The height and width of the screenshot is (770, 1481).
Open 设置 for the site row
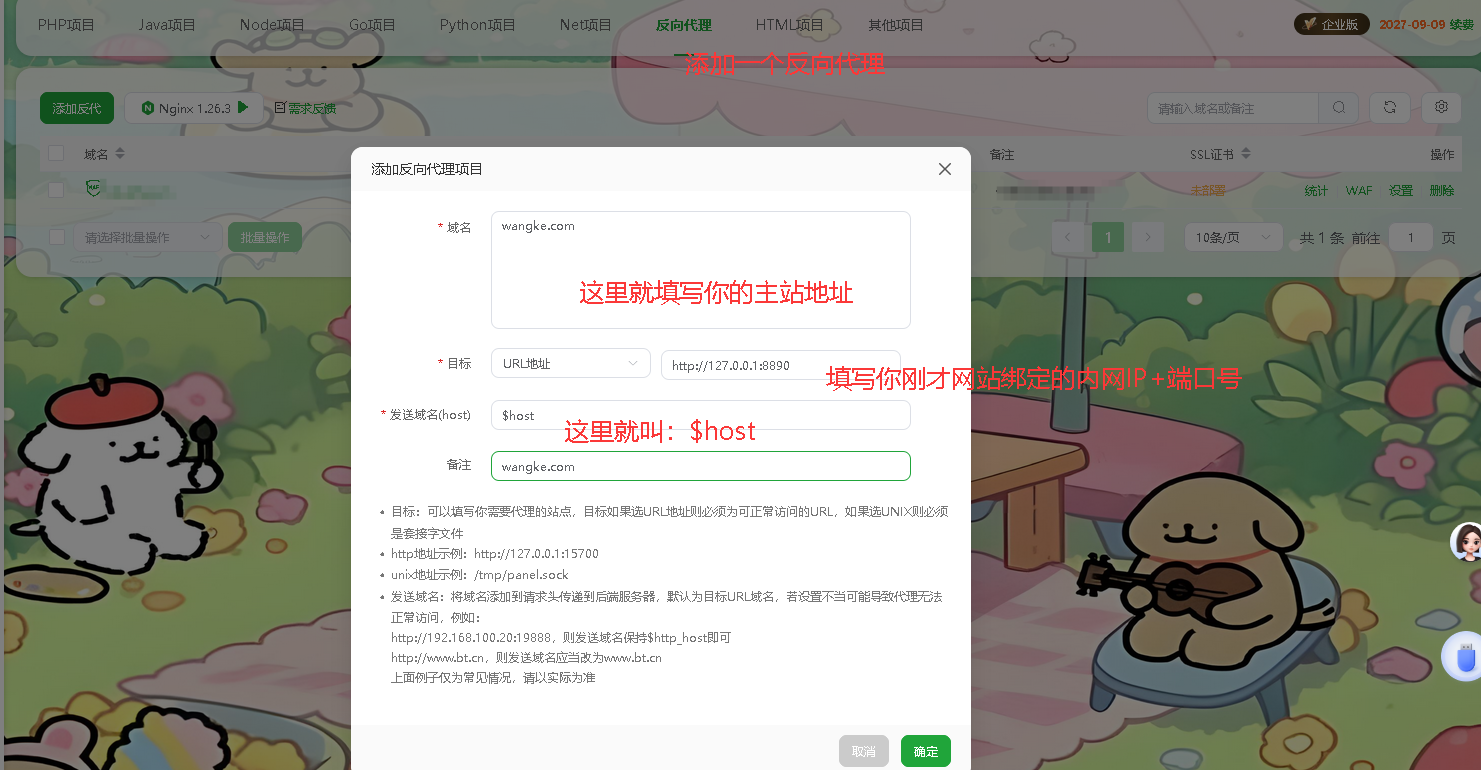tap(1401, 190)
